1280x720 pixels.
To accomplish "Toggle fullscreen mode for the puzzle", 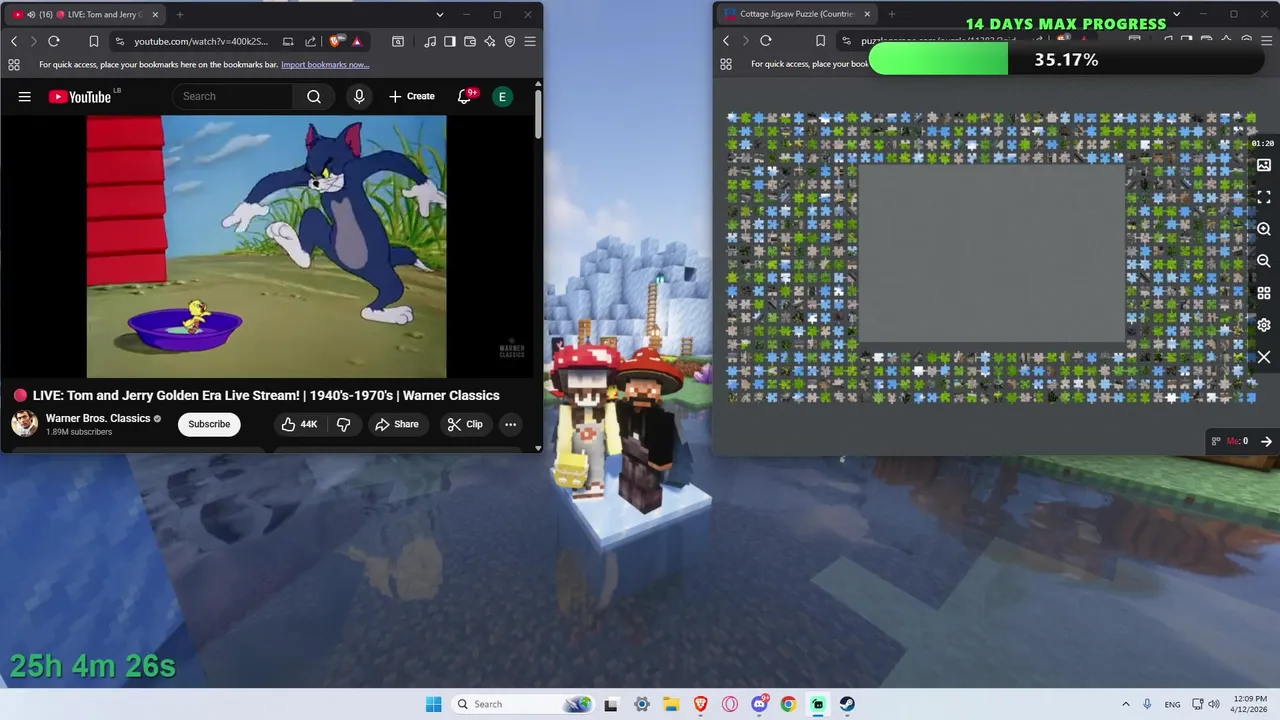I will (x=1264, y=197).
